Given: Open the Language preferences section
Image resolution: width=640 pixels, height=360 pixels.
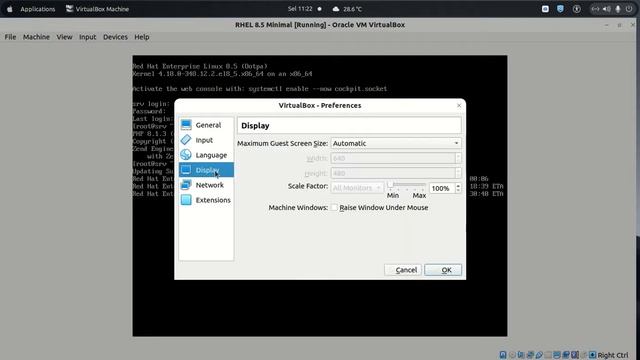Looking at the screenshot, I should coord(206,155).
